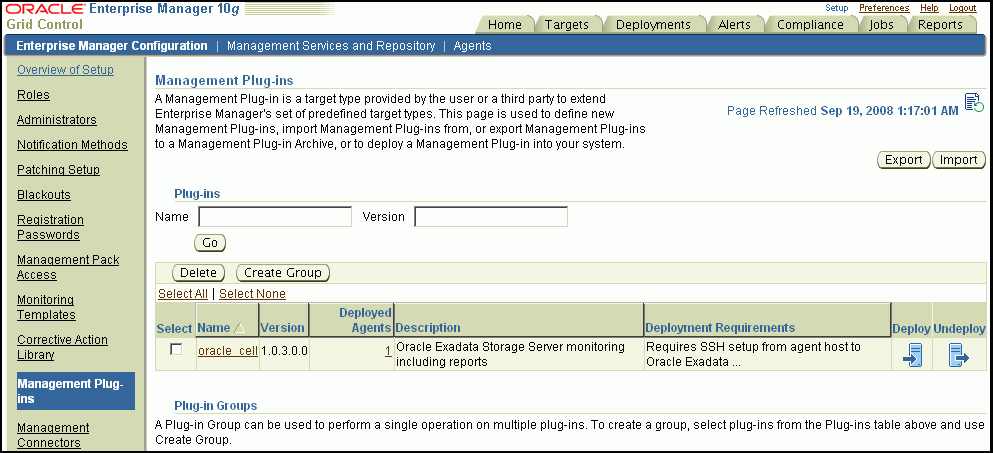993x453 pixels.
Task: Select Management Plug-ins in sidebar
Action: (75, 391)
